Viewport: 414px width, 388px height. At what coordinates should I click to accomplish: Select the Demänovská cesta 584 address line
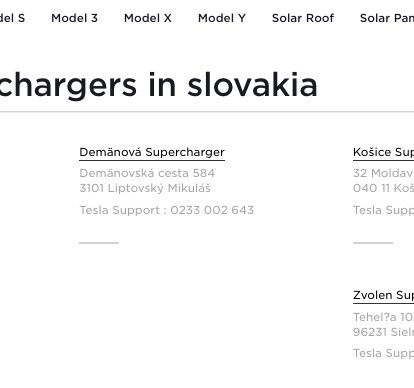coord(147,173)
